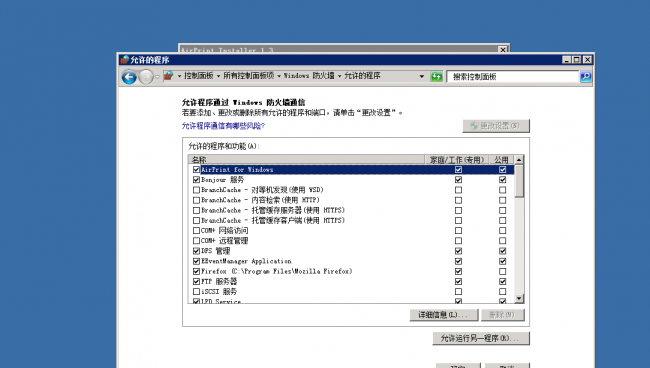Image resolution: width=650 pixels, height=368 pixels.
Task: Sort by 名称 column header
Action: coord(306,160)
